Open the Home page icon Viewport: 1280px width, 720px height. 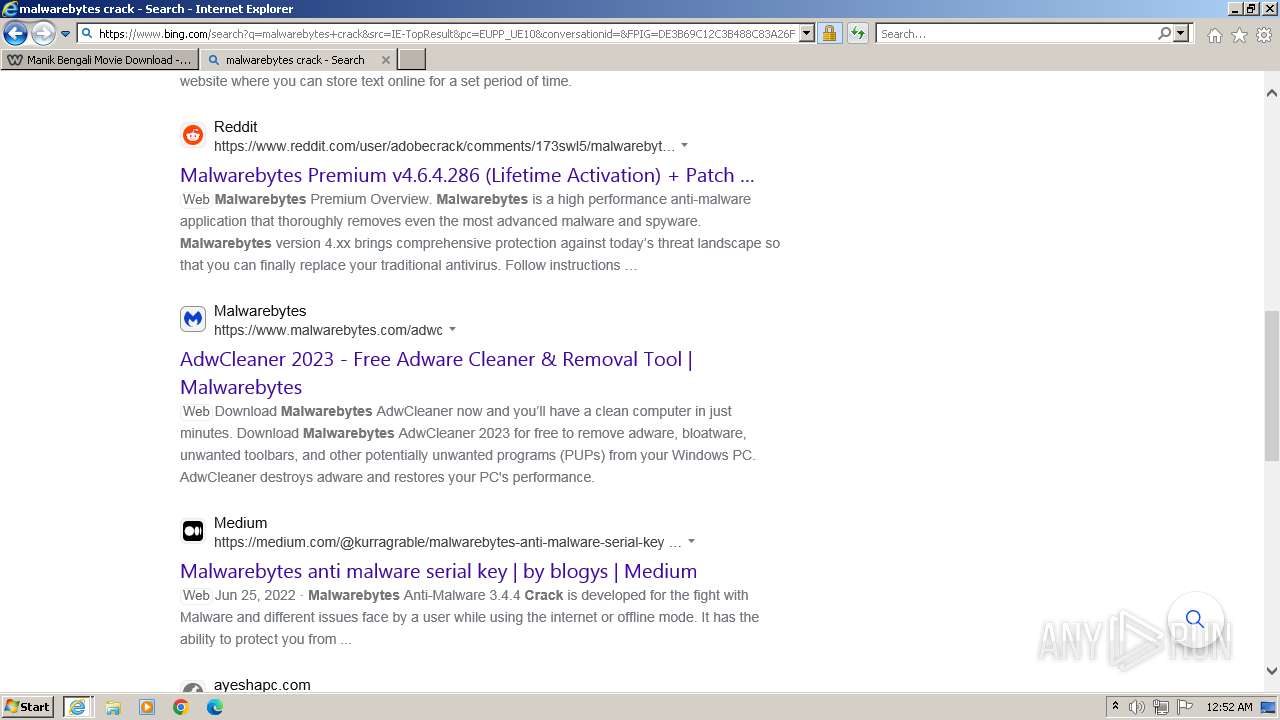pos(1214,35)
